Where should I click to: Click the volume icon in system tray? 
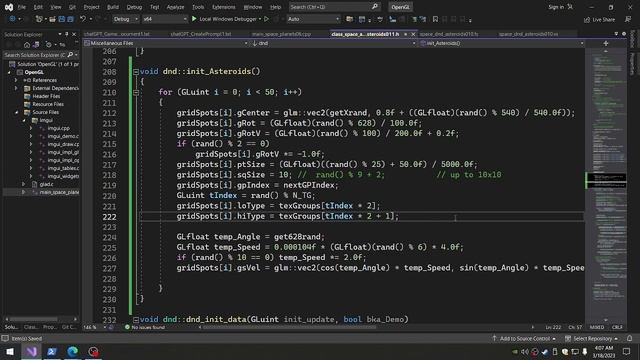524,351
